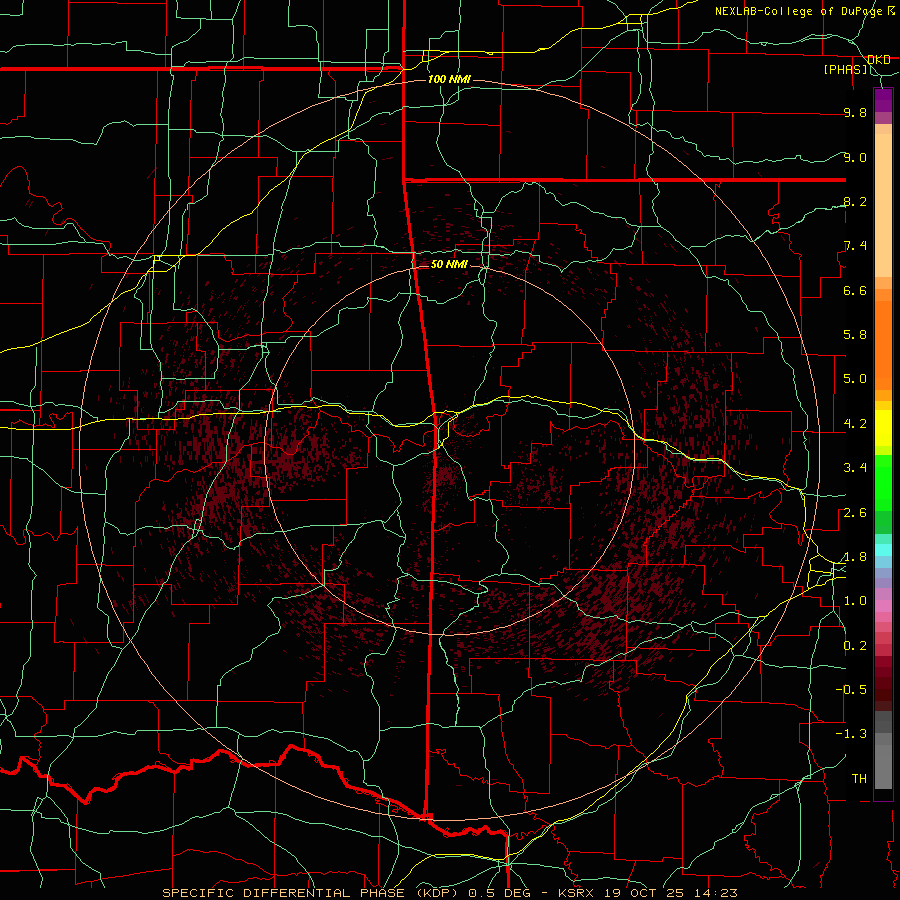Click the 4.2 scale value
This screenshot has width=900, height=900.
tap(855, 424)
